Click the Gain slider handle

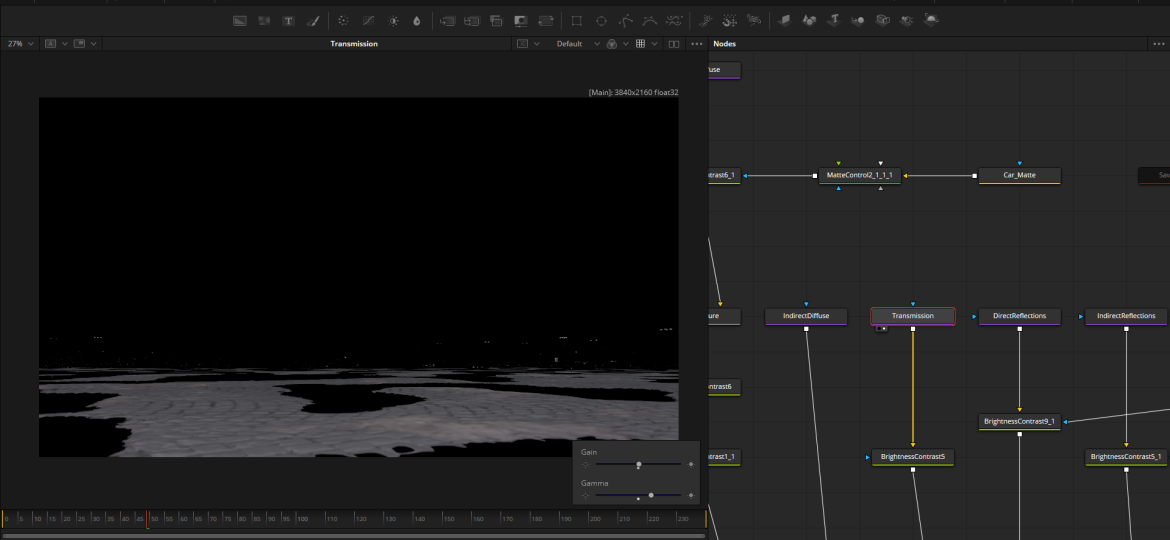(639, 465)
